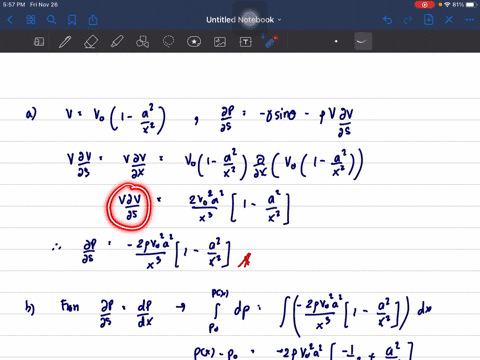Bookmark the current page
This screenshot has width=480, height=360.
(x=72, y=20)
